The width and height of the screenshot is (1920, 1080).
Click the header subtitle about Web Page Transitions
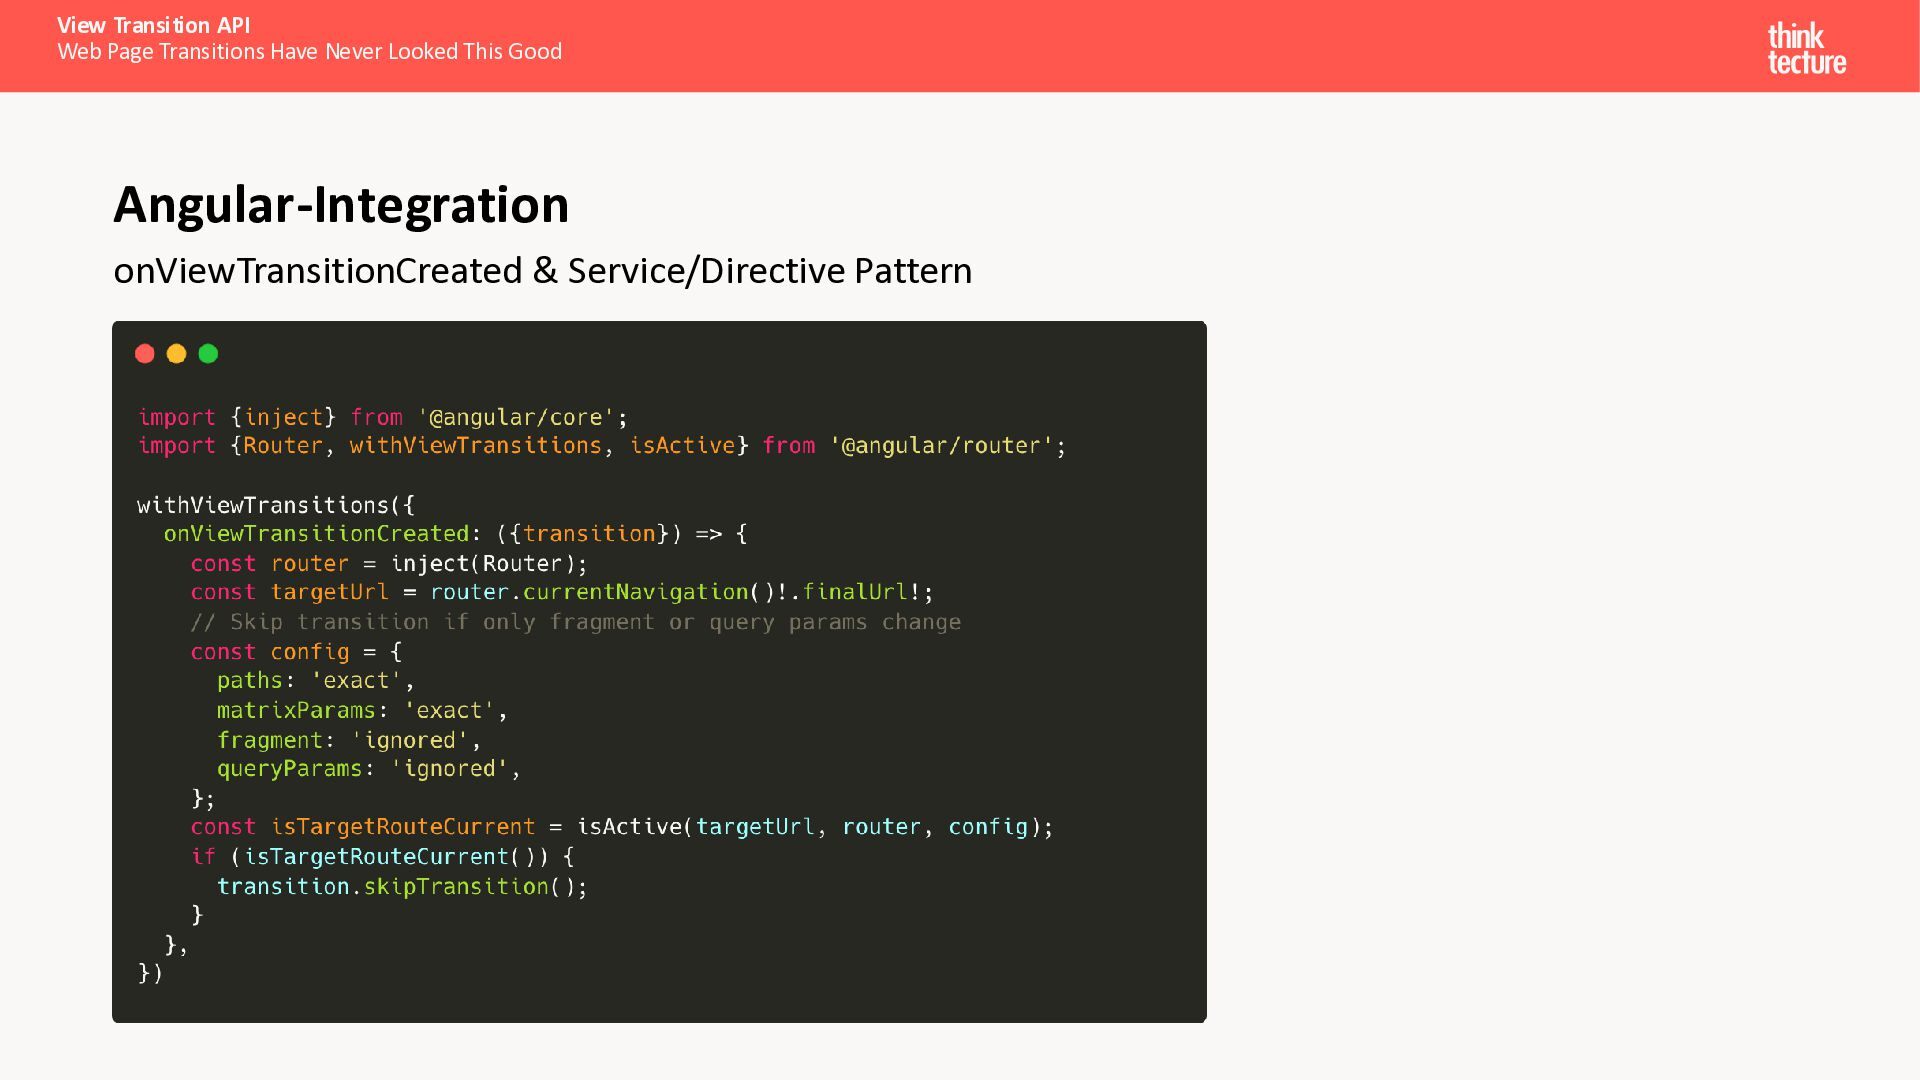coord(309,52)
